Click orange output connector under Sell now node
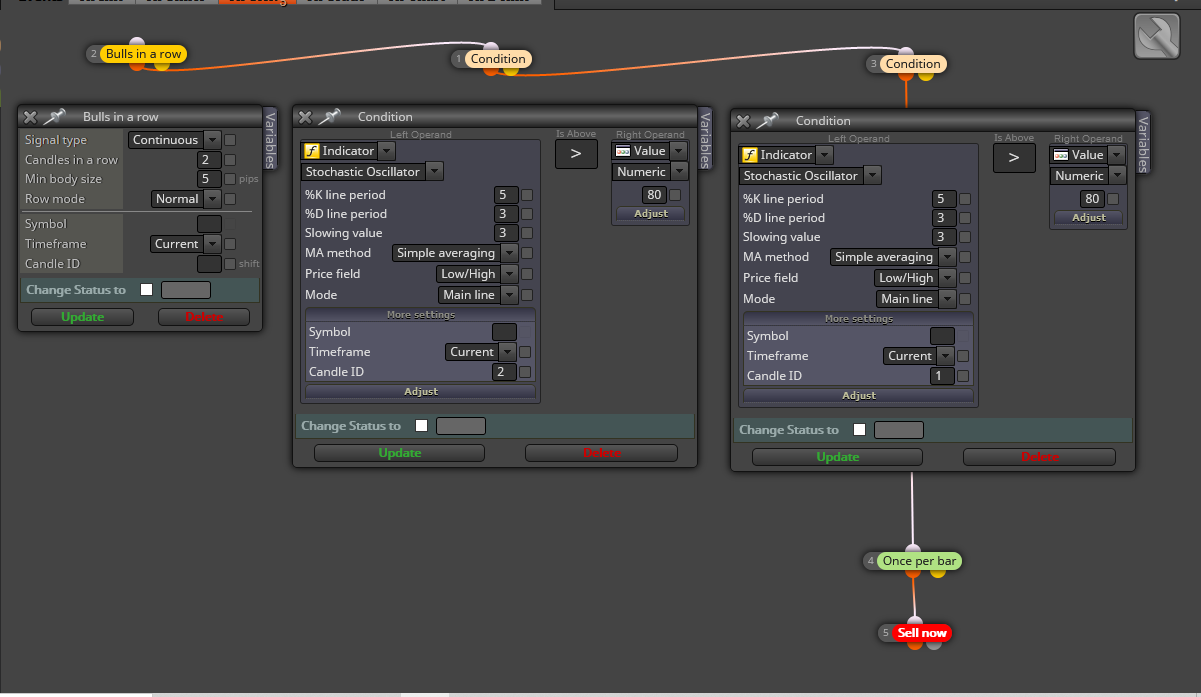1201x697 pixels. (x=914, y=644)
